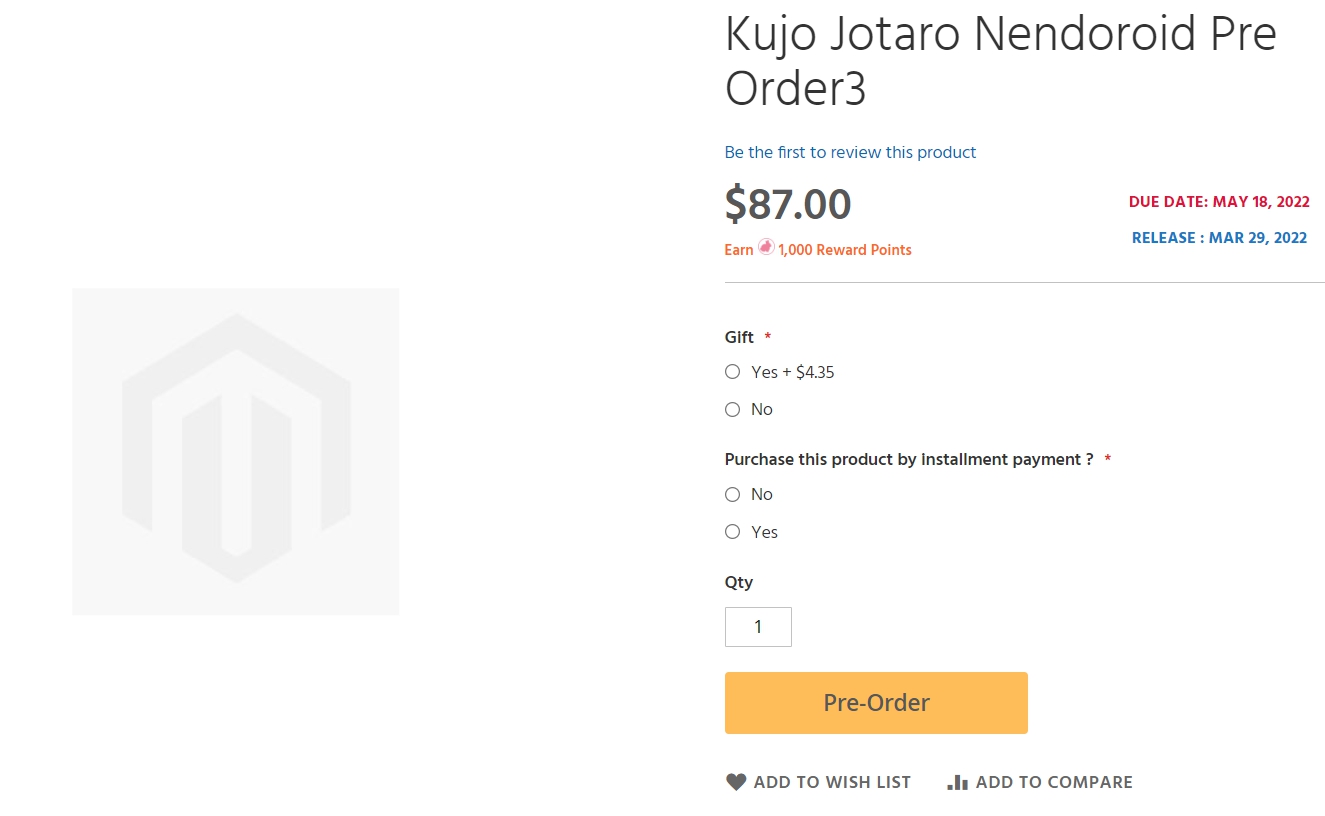This screenshot has height=816, width=1325.
Task: Click the Pre-Order button
Action: click(876, 703)
